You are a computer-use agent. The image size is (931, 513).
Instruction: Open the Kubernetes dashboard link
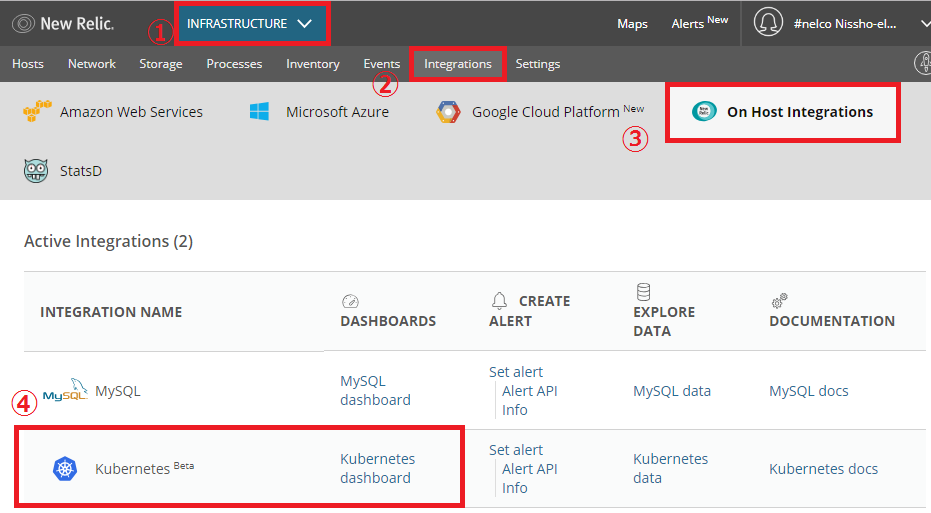377,468
